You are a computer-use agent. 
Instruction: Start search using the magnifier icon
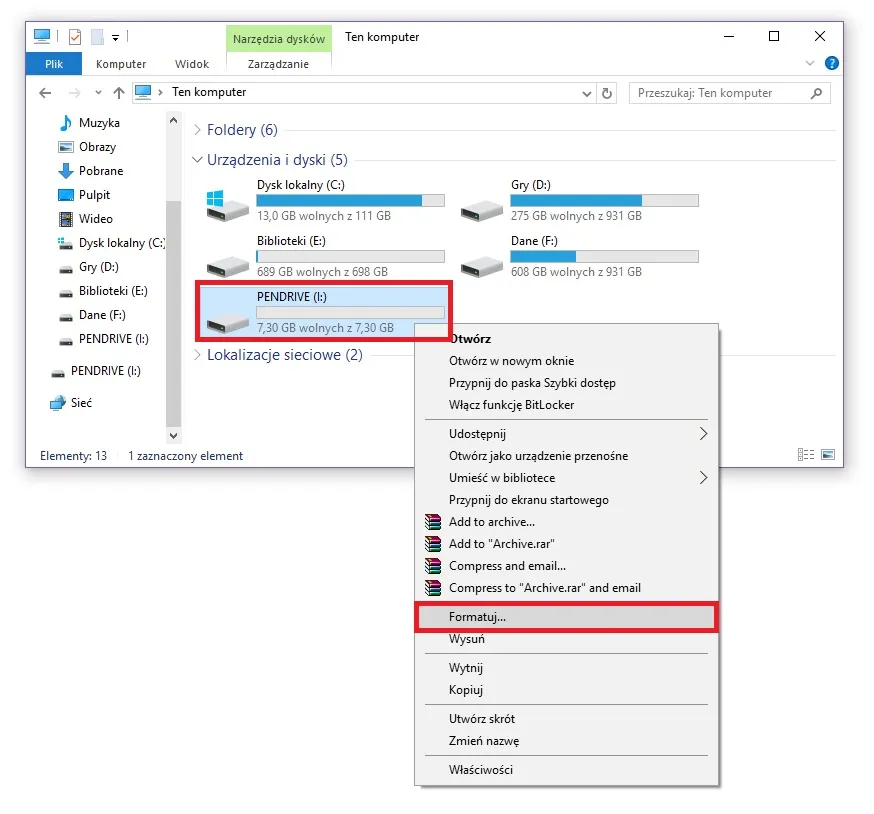click(x=816, y=92)
